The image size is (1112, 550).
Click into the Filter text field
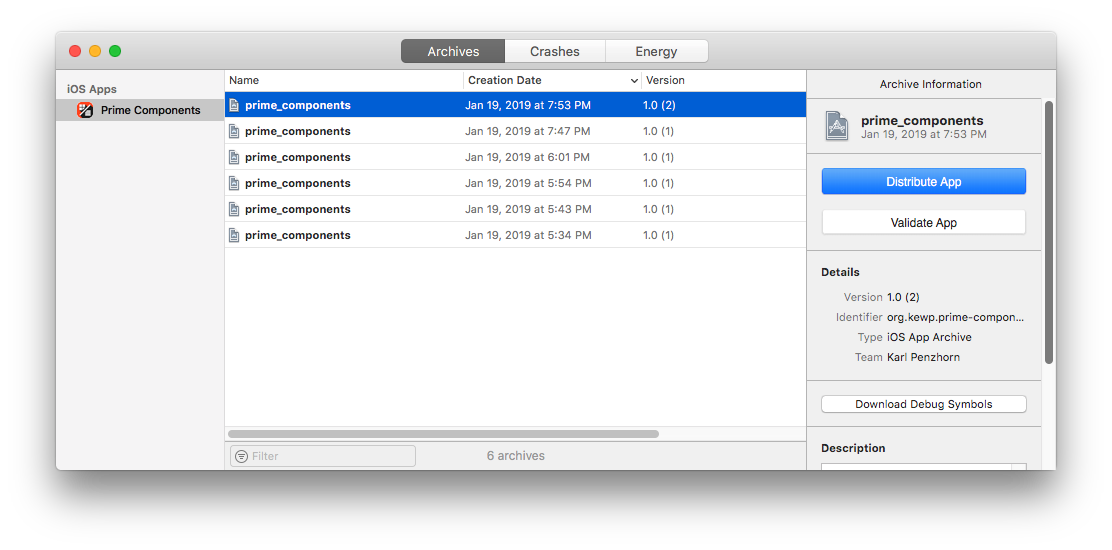pos(330,456)
